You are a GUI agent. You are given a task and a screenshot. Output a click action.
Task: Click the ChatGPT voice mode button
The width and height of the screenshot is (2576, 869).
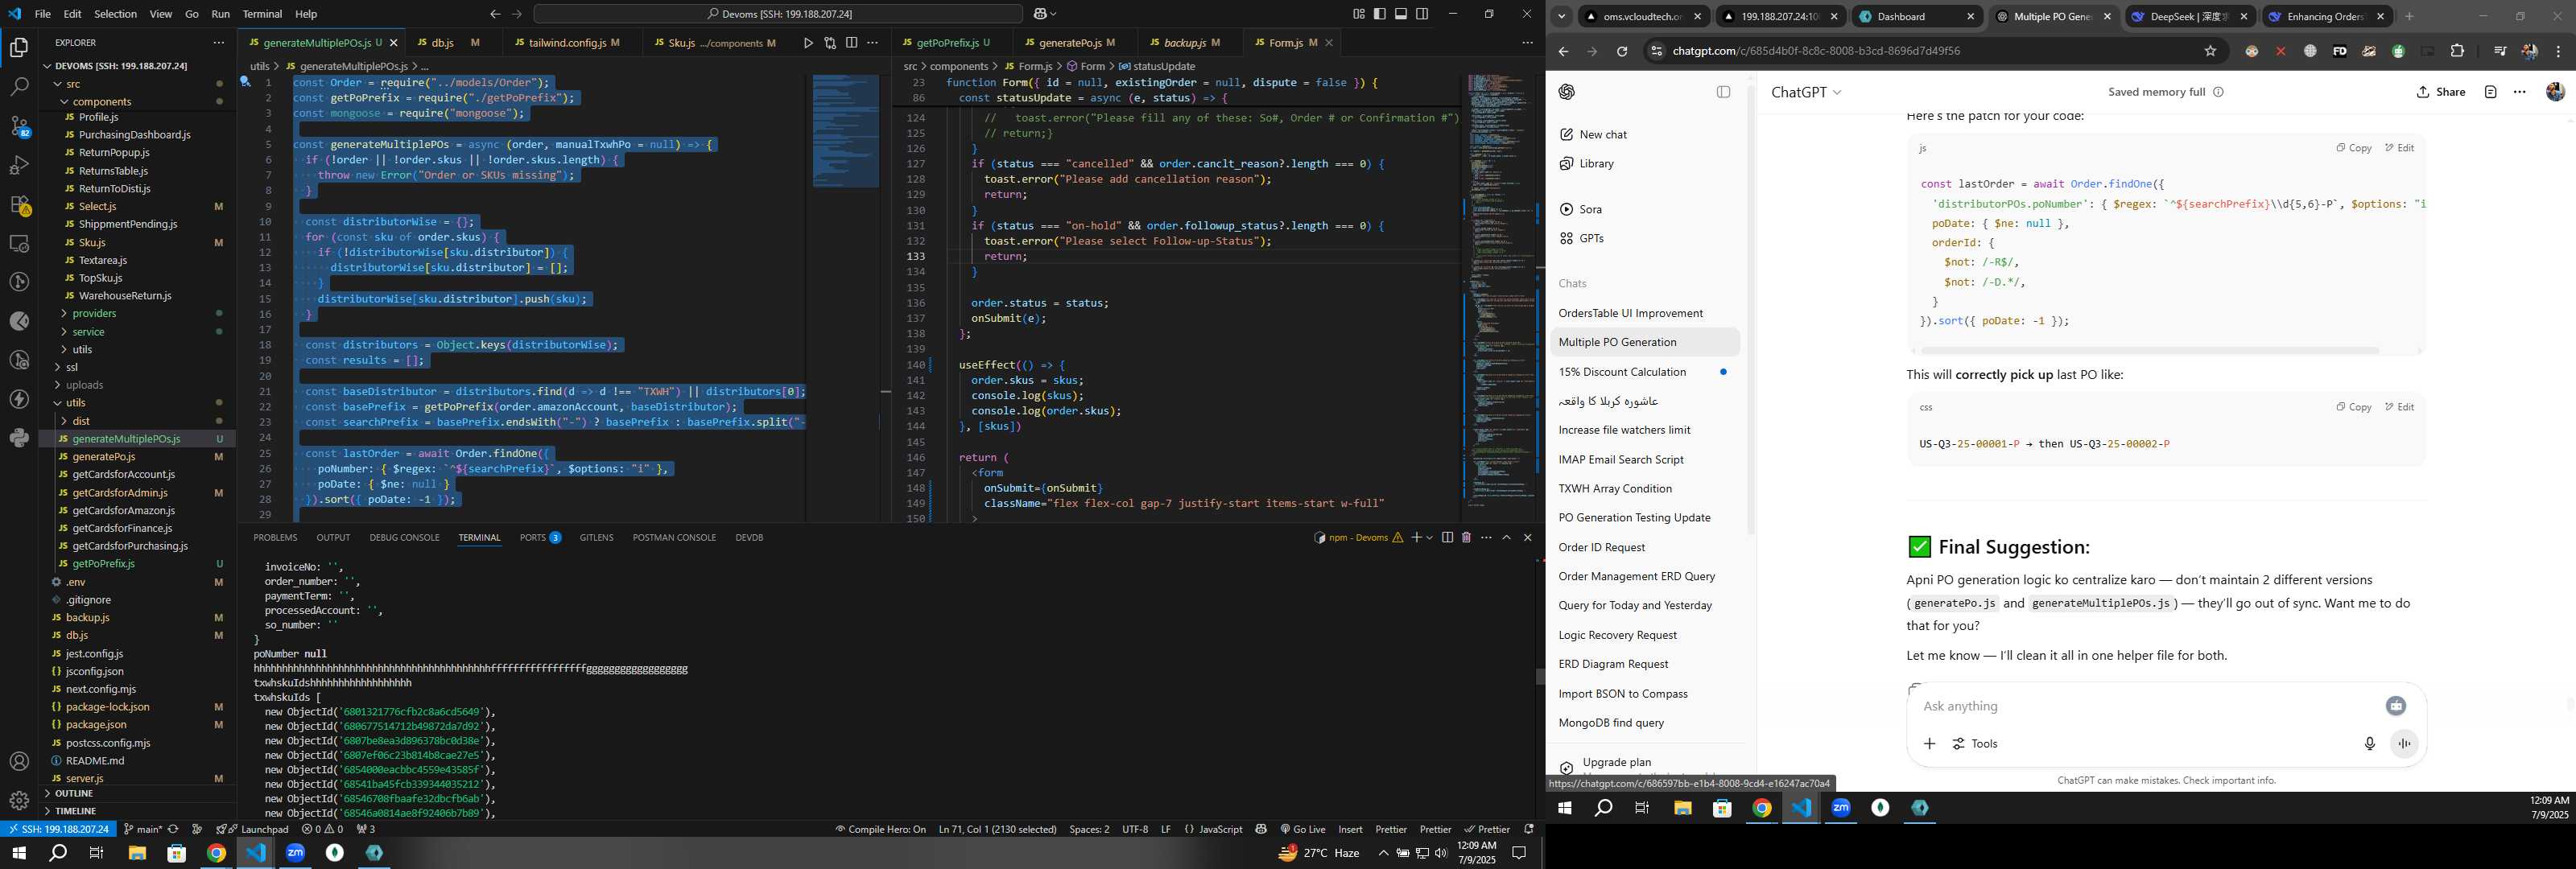pyautogui.click(x=2404, y=744)
